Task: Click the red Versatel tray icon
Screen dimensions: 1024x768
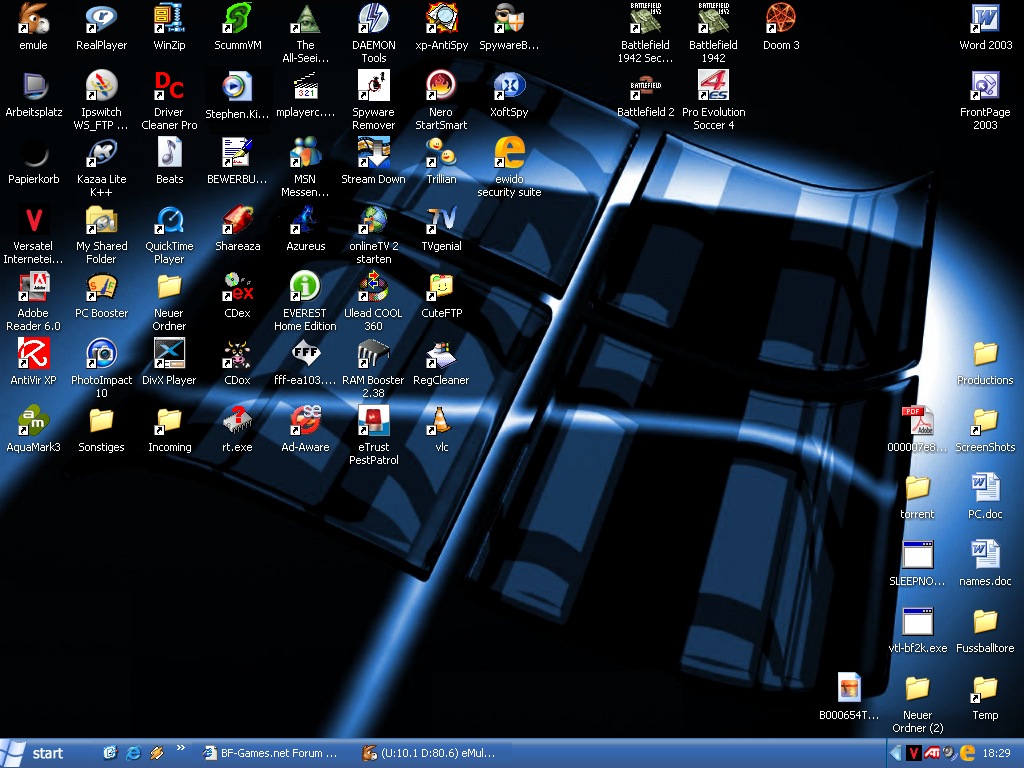Action: point(914,753)
